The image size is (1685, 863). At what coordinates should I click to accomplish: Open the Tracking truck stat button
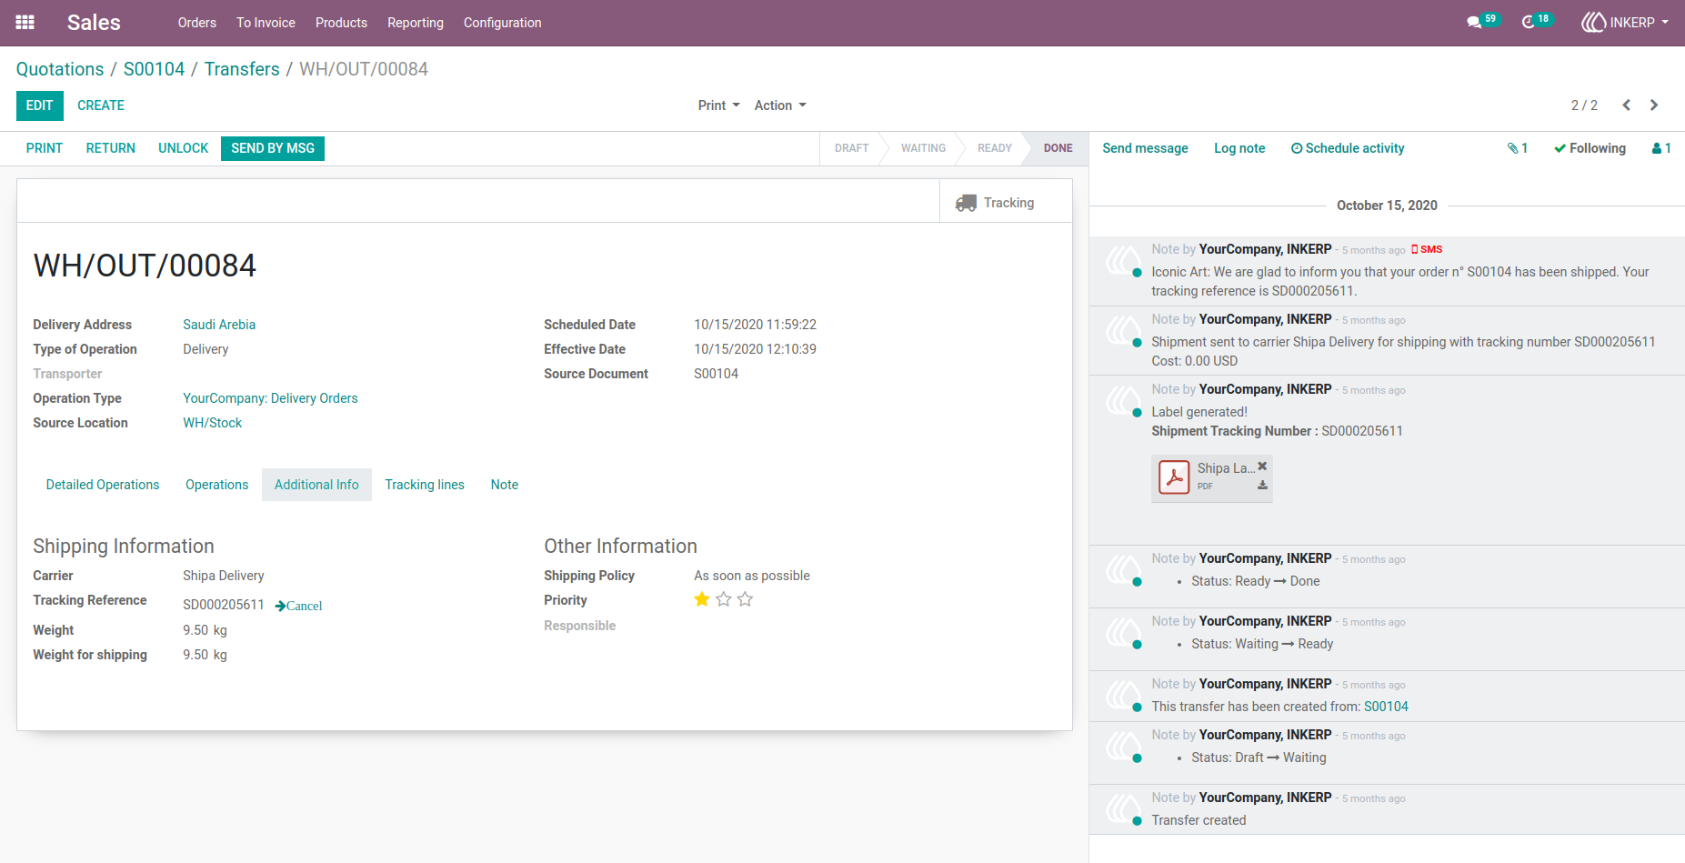click(x=1005, y=202)
